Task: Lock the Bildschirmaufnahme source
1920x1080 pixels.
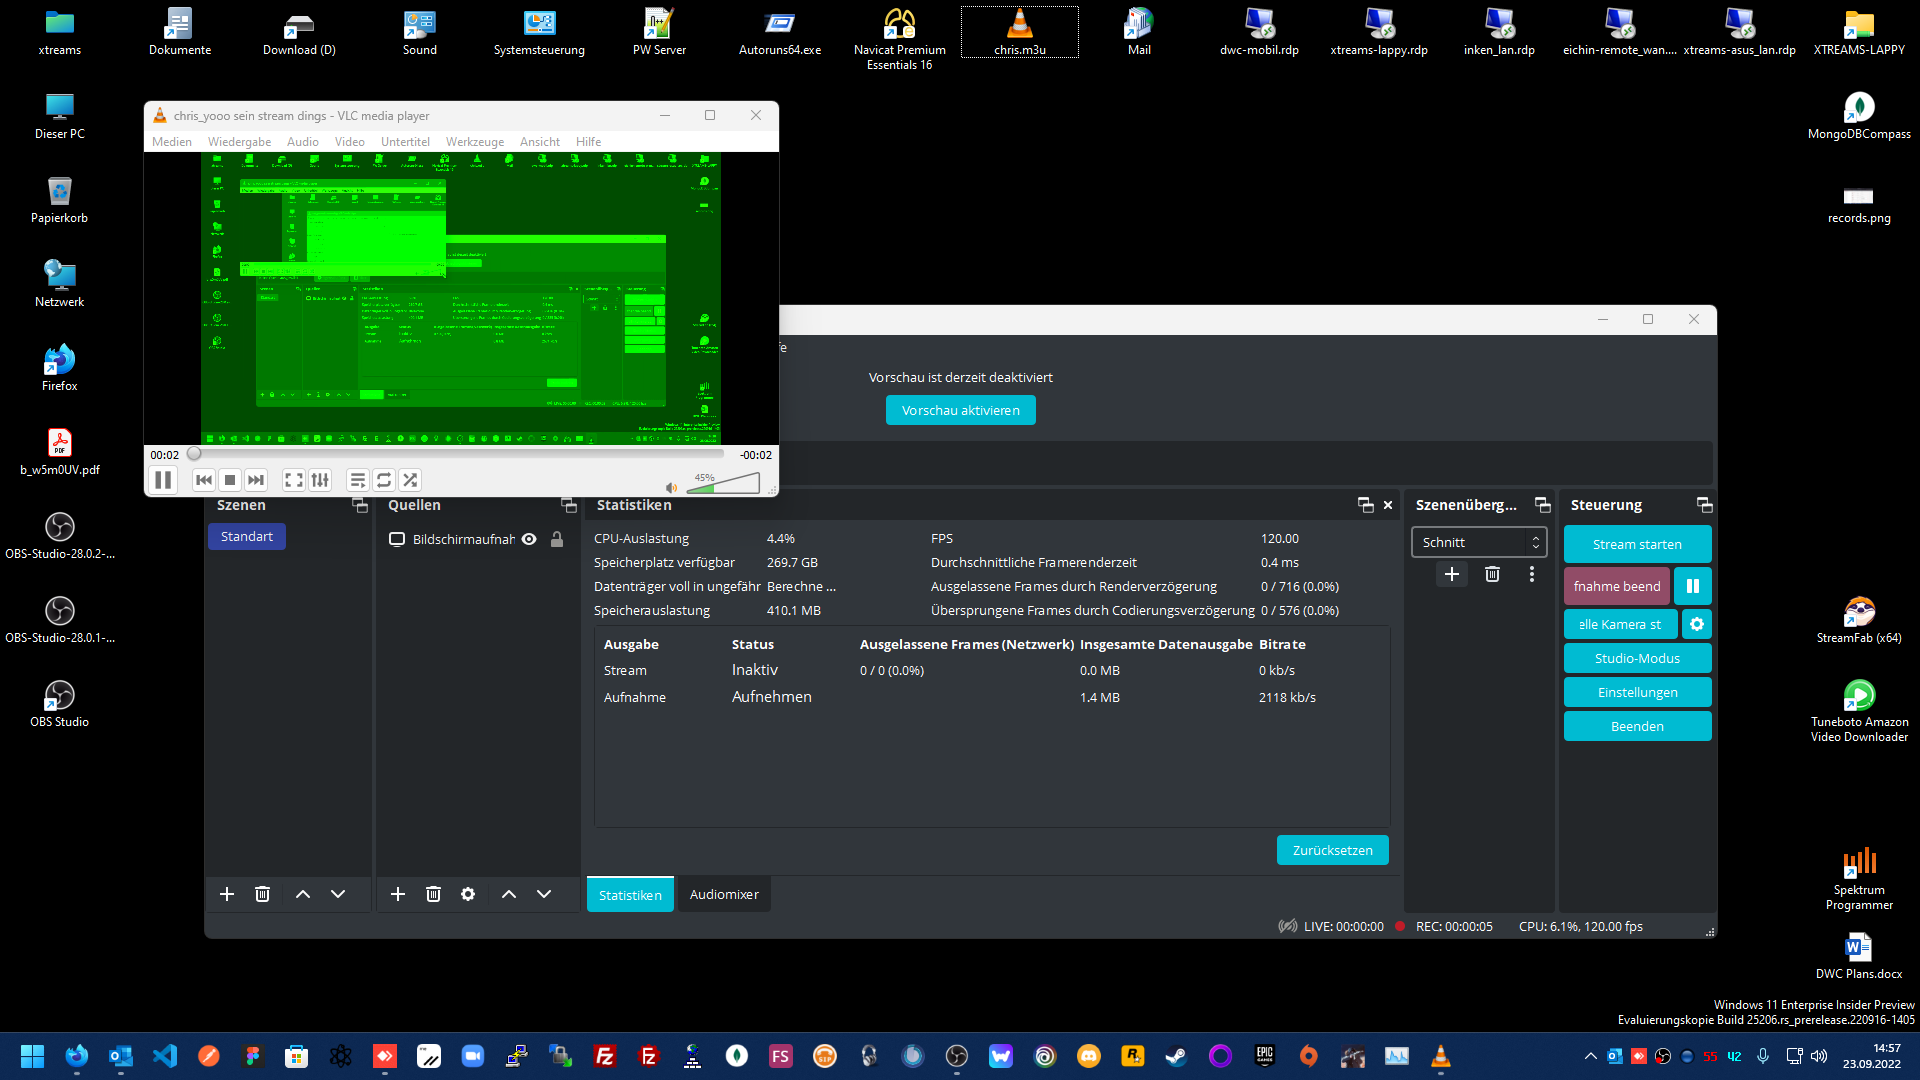Action: tap(557, 539)
